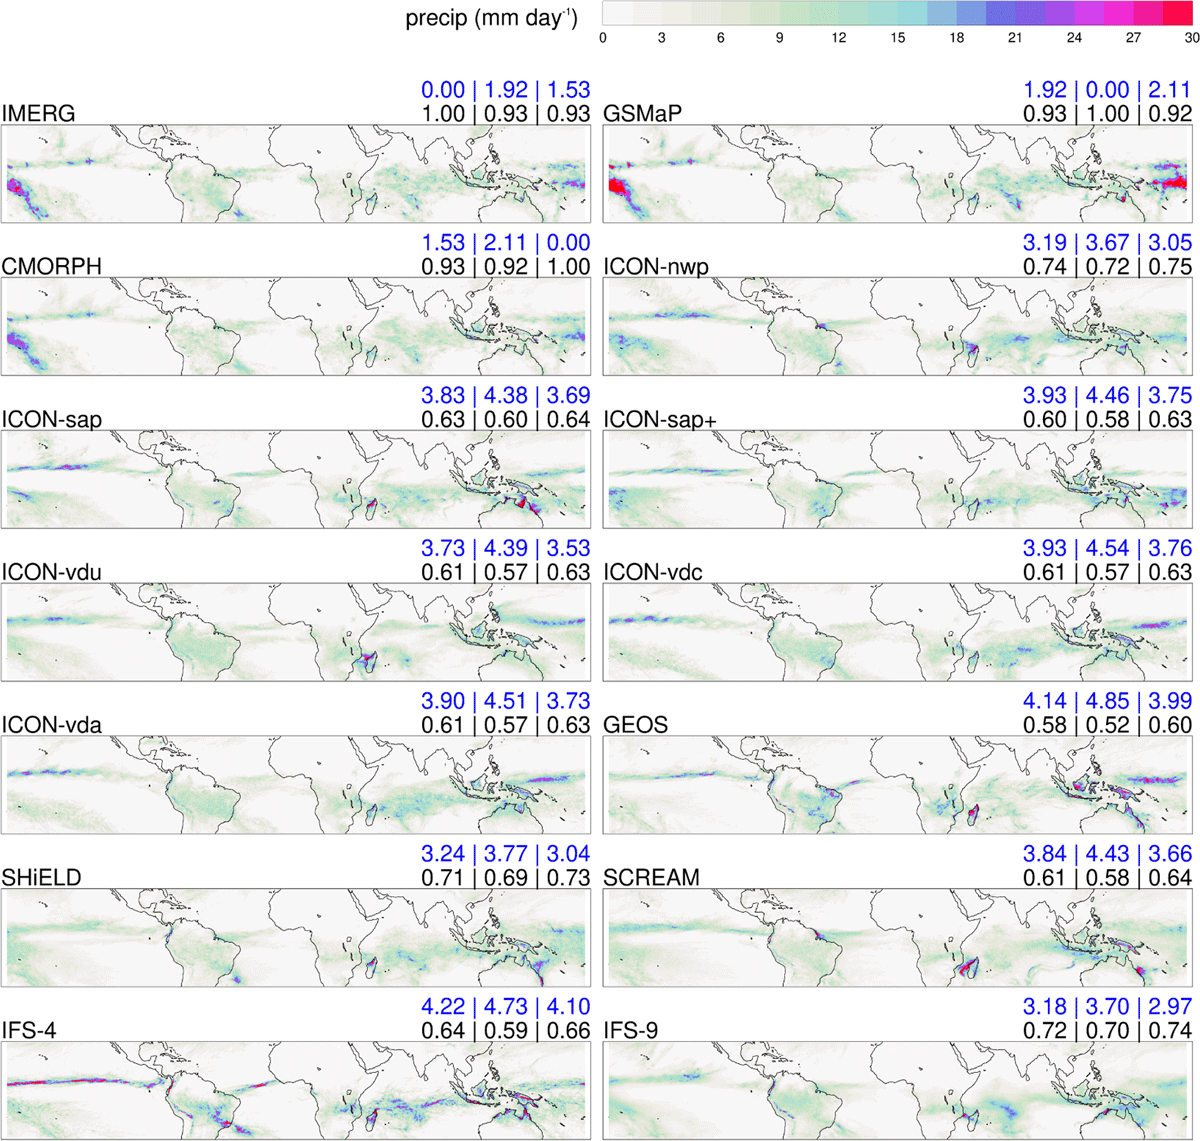The image size is (1200, 1141).
Task: Click the ICON-sap map panel
Action: [297, 480]
